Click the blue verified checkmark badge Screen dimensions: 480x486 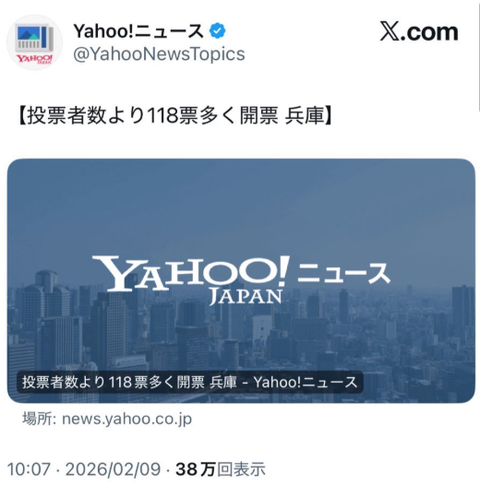tap(217, 31)
